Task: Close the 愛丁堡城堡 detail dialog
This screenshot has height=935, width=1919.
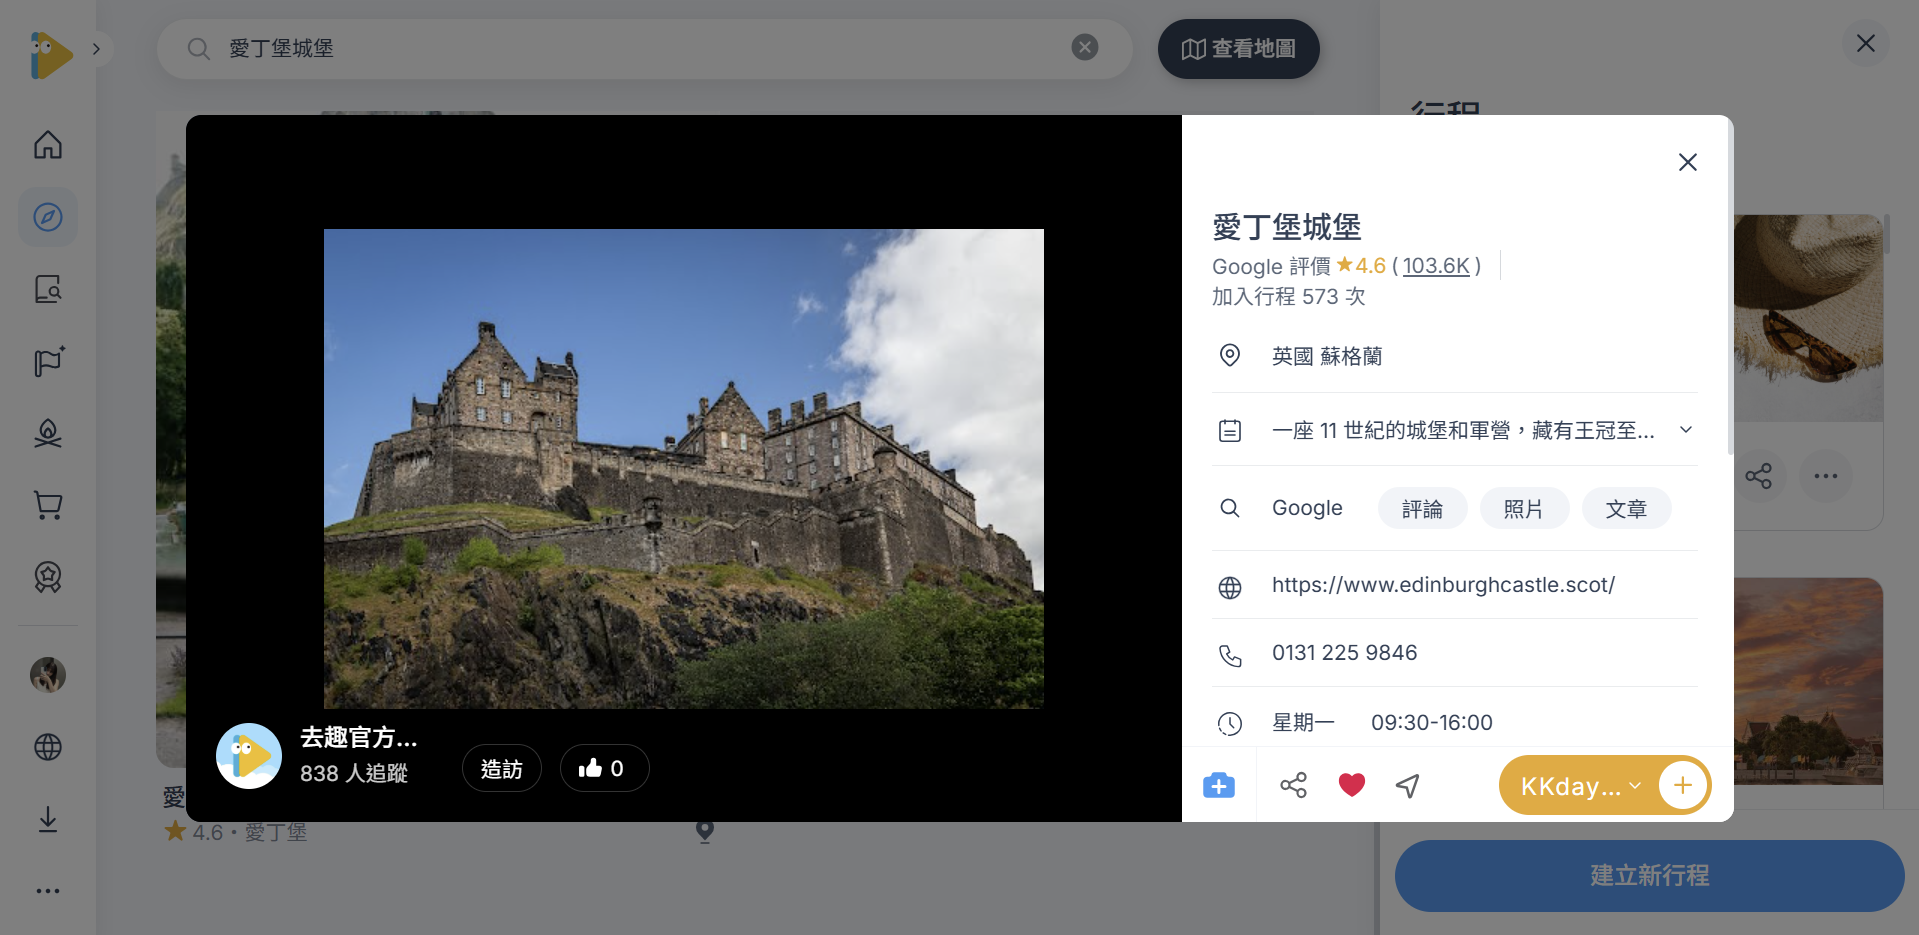Action: coord(1688,162)
